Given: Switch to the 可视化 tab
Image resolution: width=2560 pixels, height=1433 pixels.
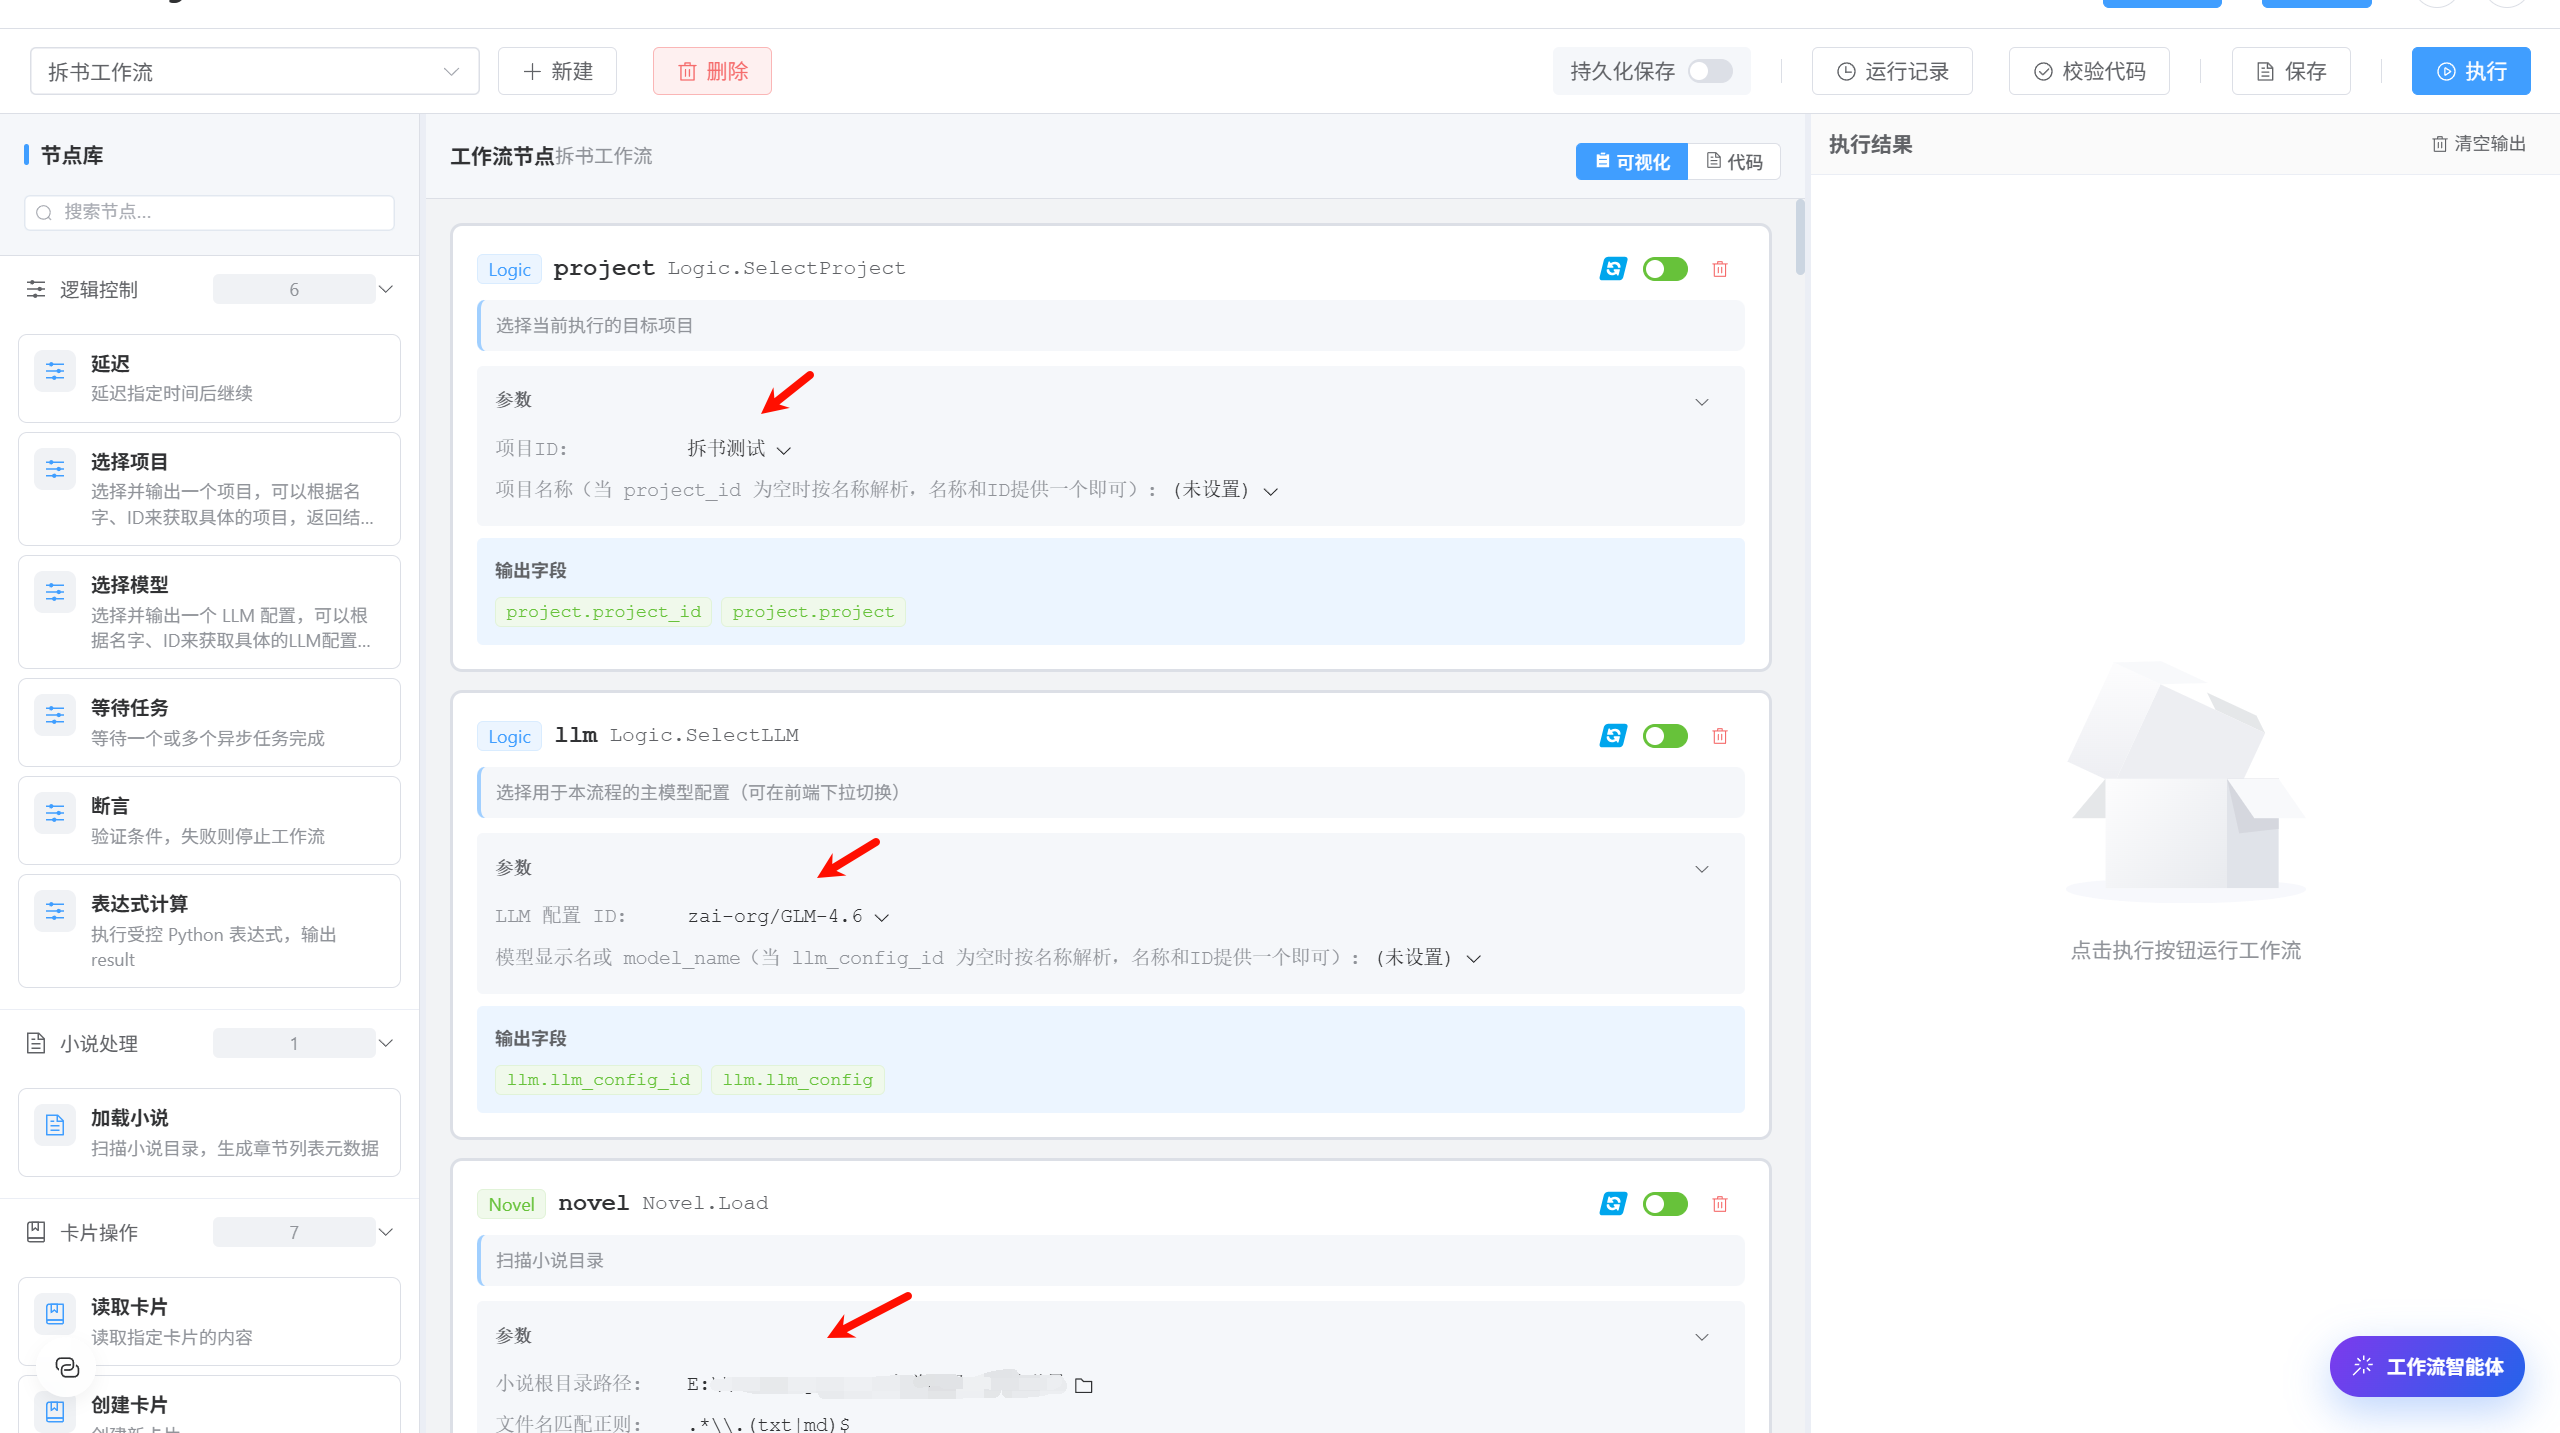Looking at the screenshot, I should pyautogui.click(x=1632, y=162).
